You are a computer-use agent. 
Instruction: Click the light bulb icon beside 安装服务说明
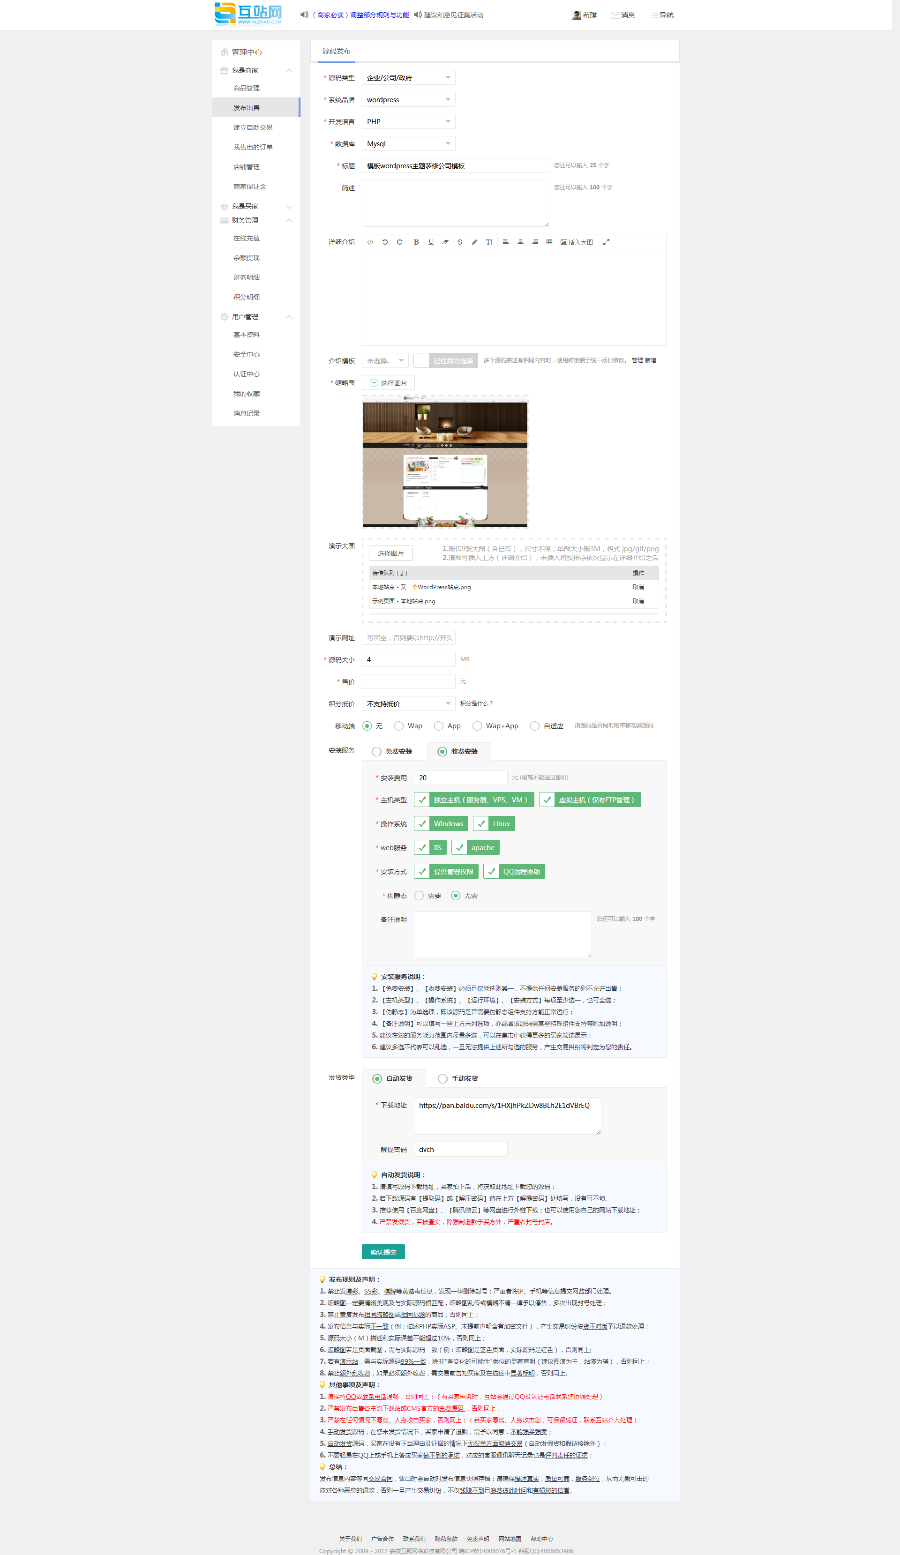pyautogui.click(x=375, y=976)
